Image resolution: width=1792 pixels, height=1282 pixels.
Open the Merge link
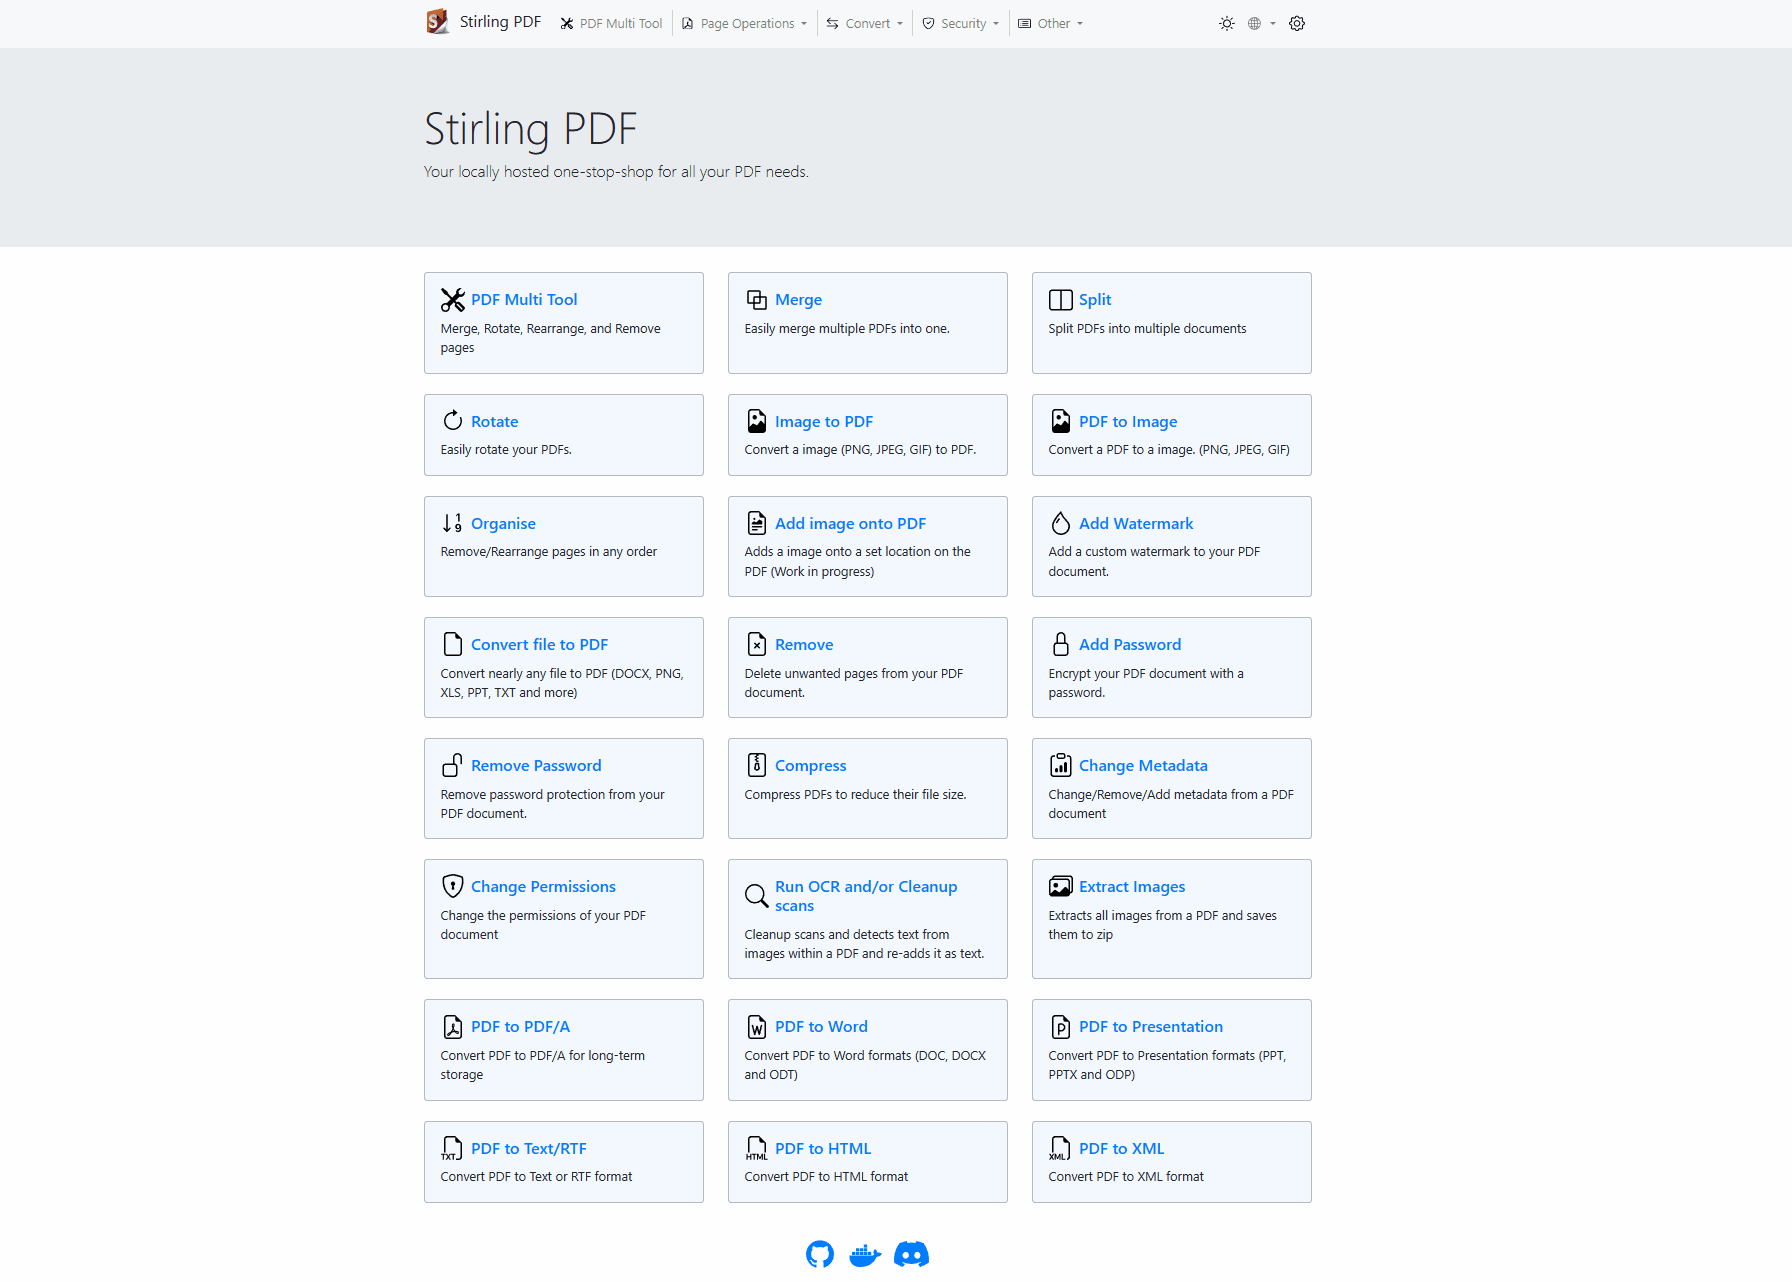[798, 300]
